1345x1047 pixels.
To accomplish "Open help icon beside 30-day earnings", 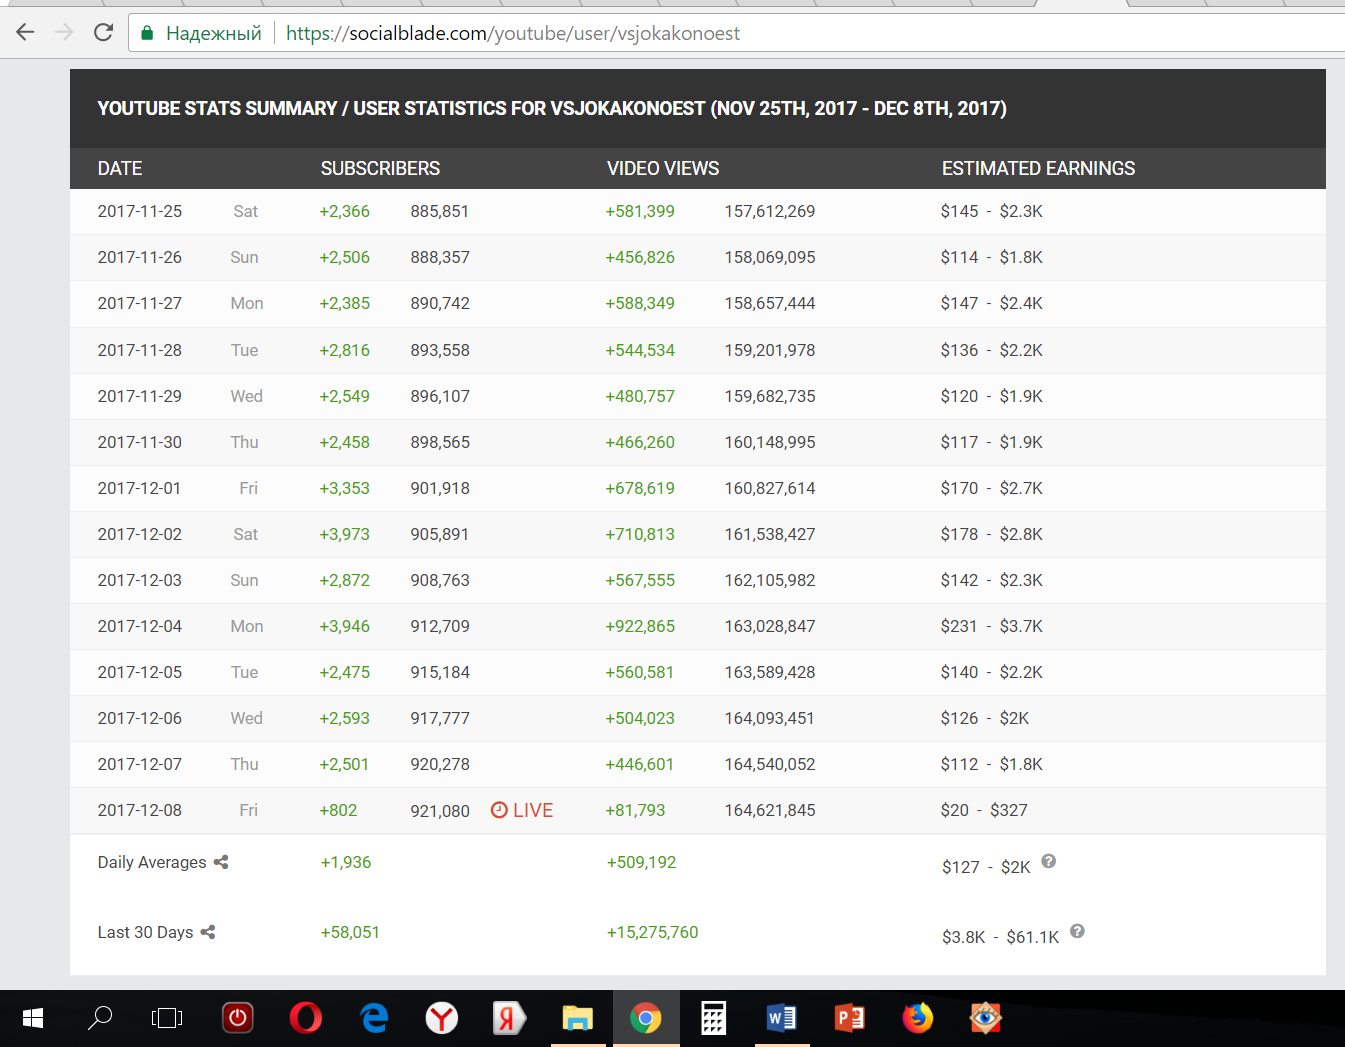I will click(1077, 931).
